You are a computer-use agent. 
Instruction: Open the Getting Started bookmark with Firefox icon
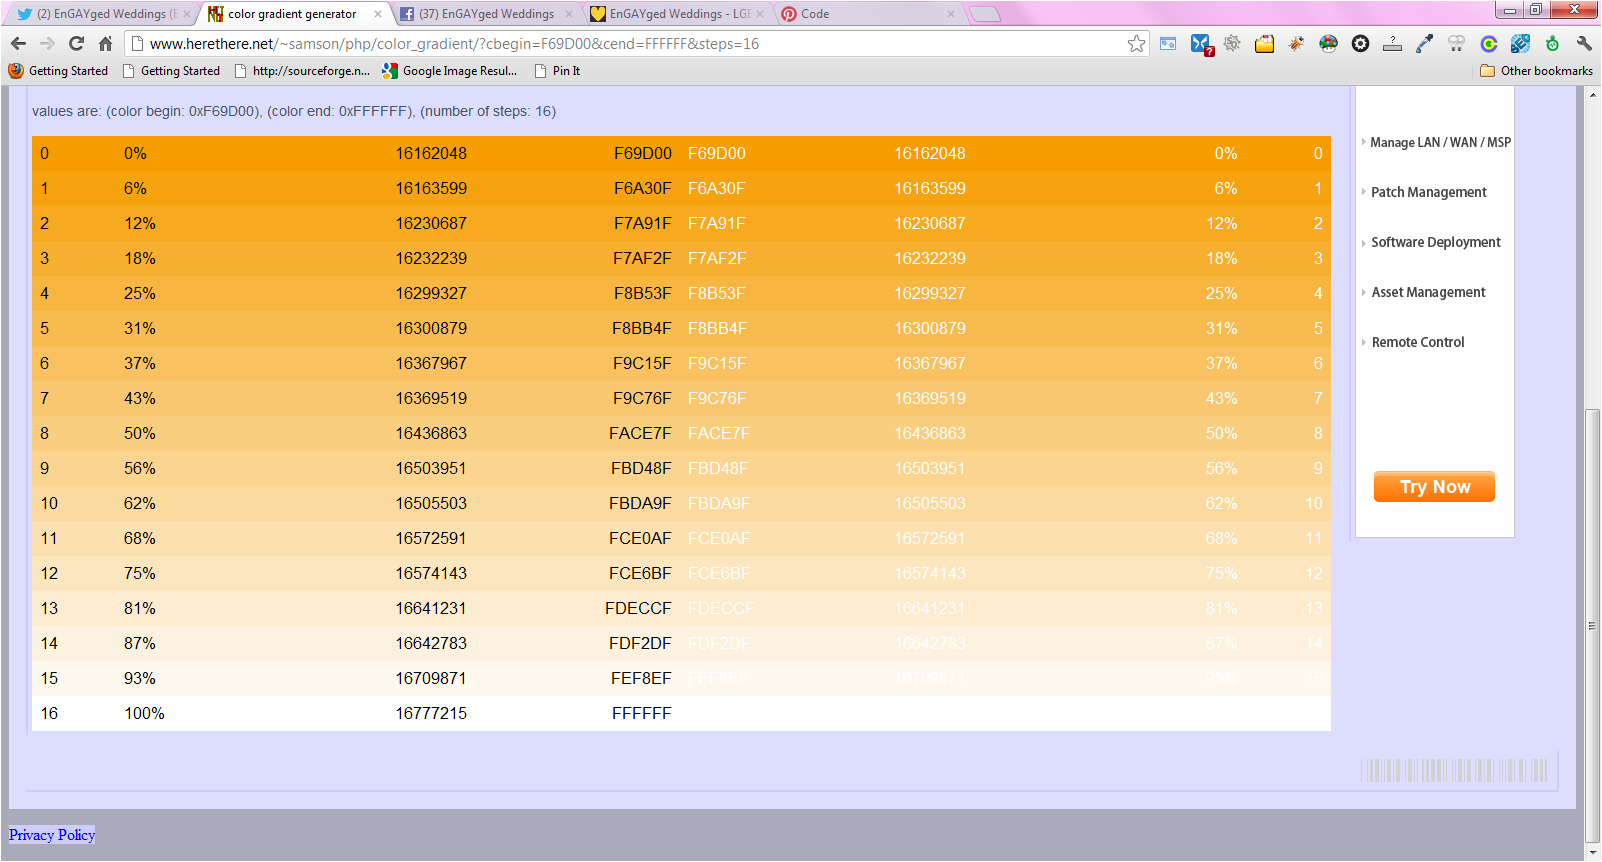point(58,71)
